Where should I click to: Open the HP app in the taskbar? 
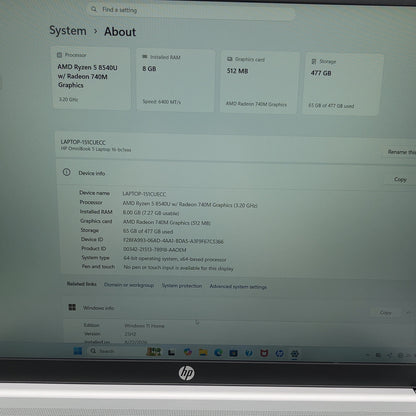pyautogui.click(x=279, y=353)
